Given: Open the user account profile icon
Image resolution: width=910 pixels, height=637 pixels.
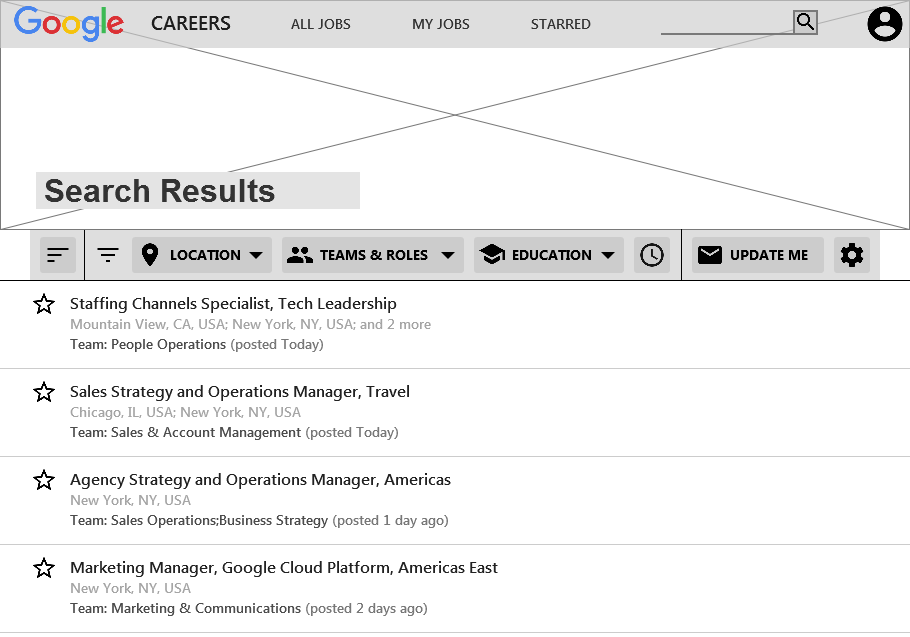Looking at the screenshot, I should (x=884, y=24).
